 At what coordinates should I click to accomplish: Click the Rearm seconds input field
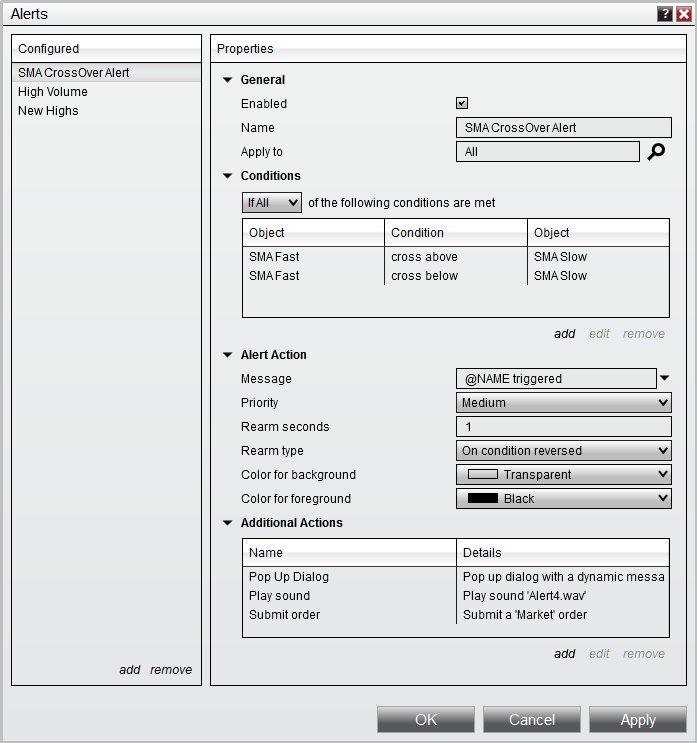click(x=563, y=427)
